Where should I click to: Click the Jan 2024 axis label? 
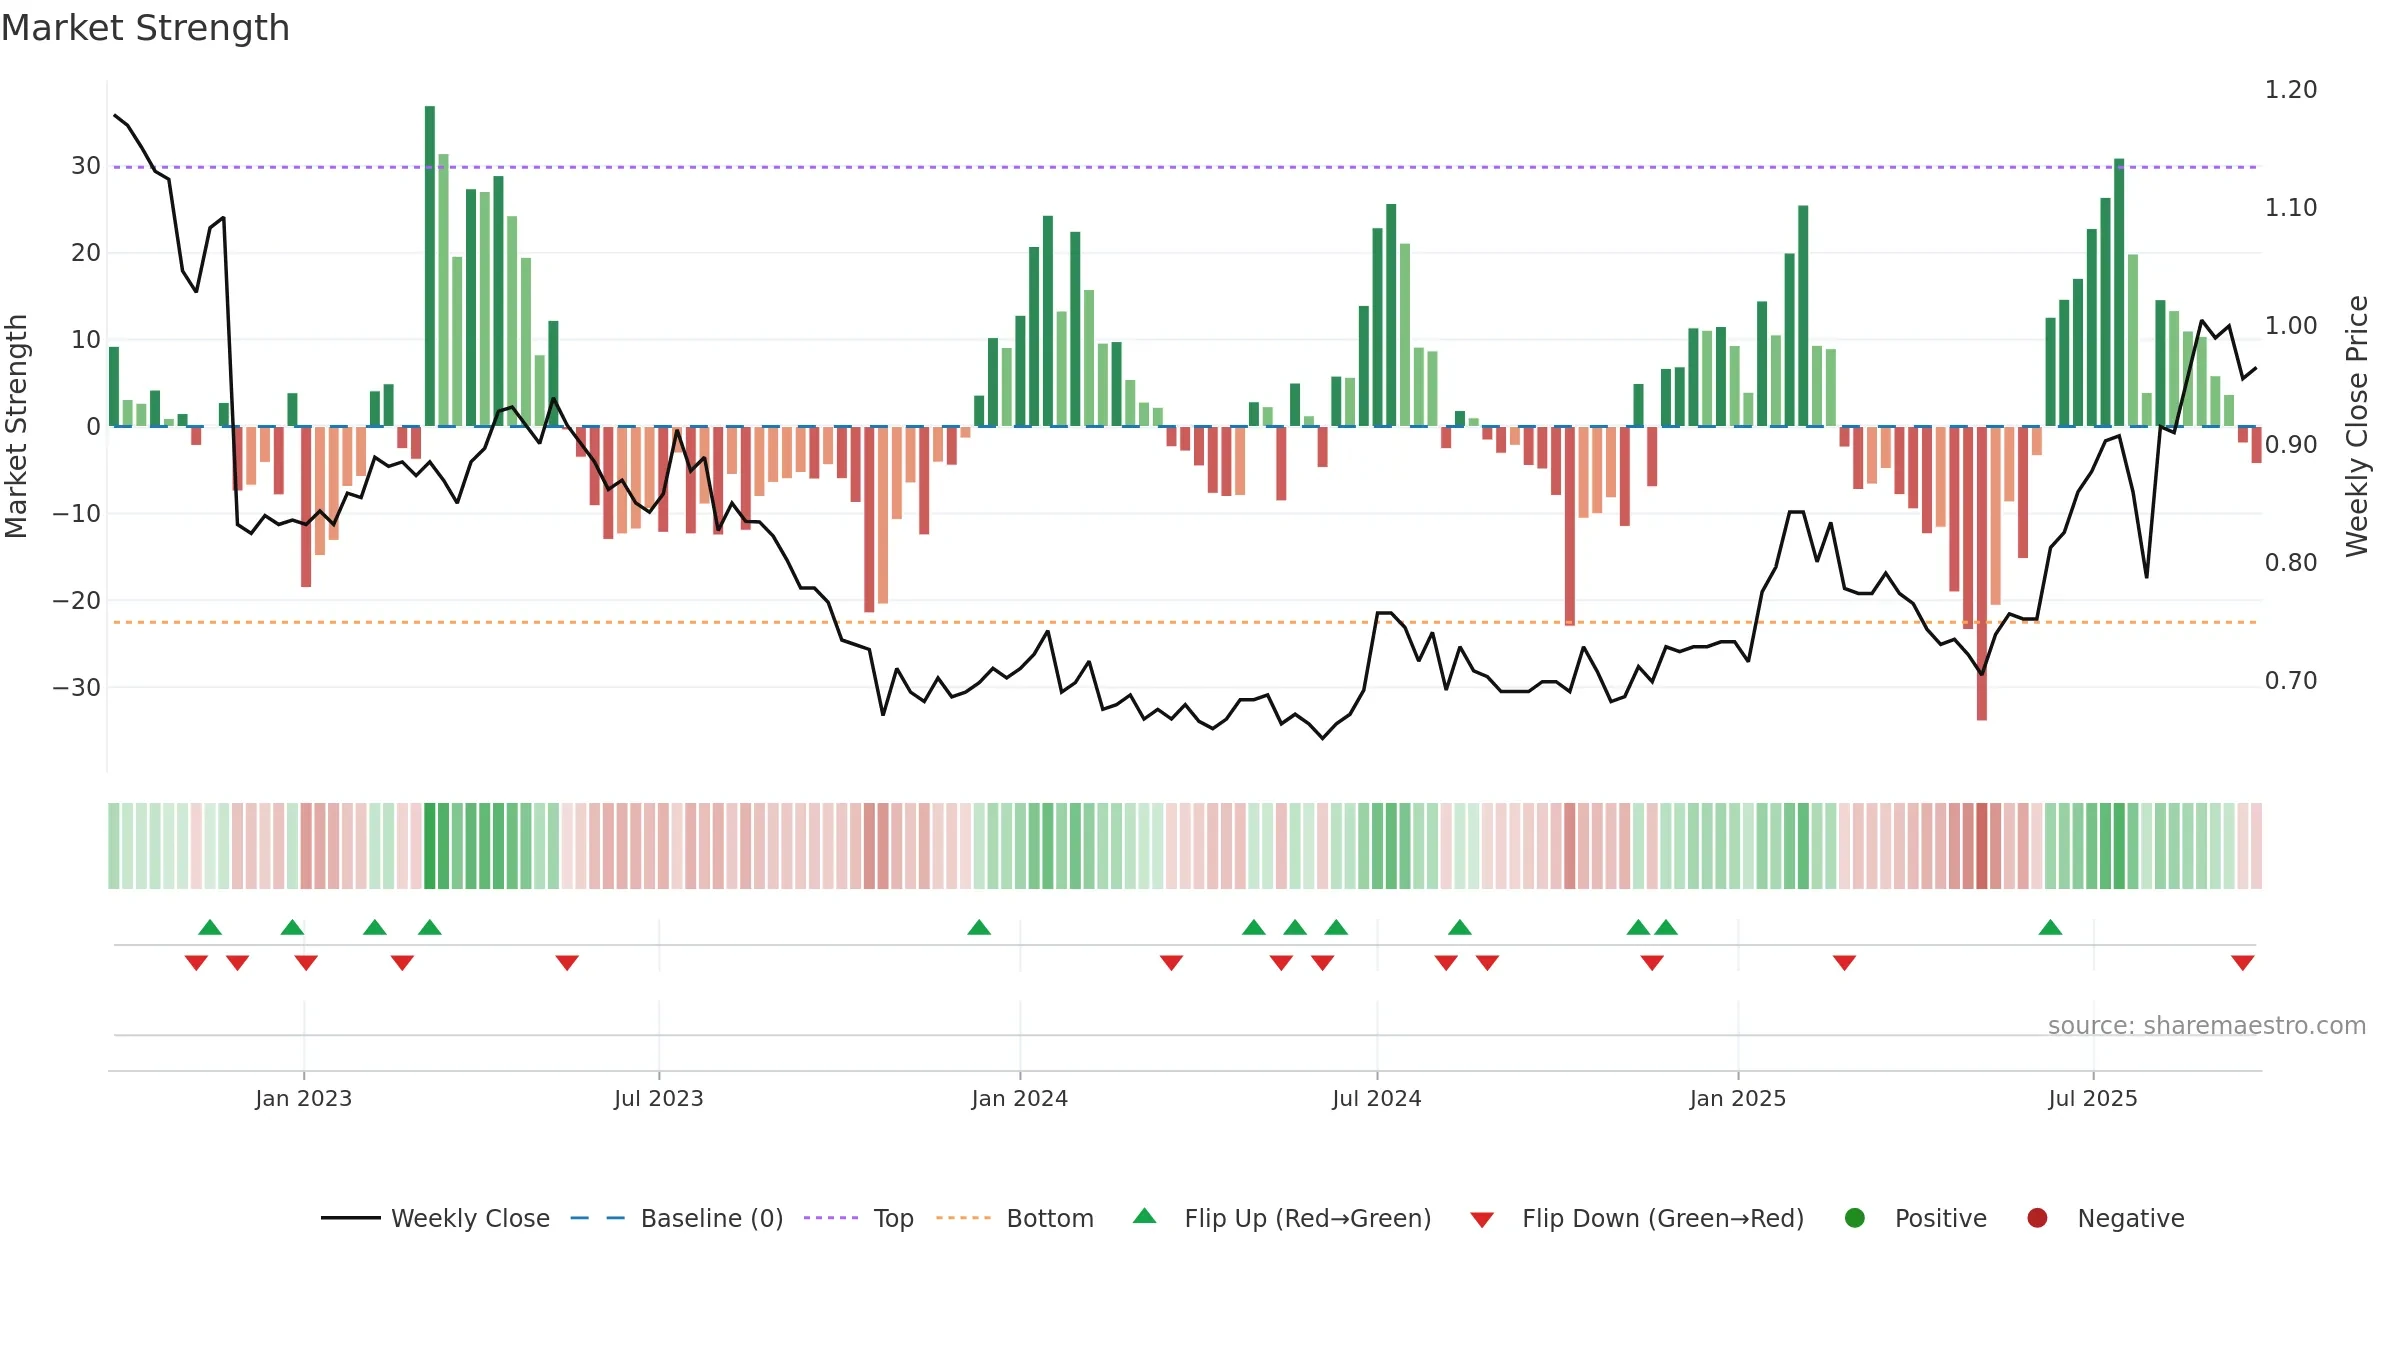(1020, 1098)
